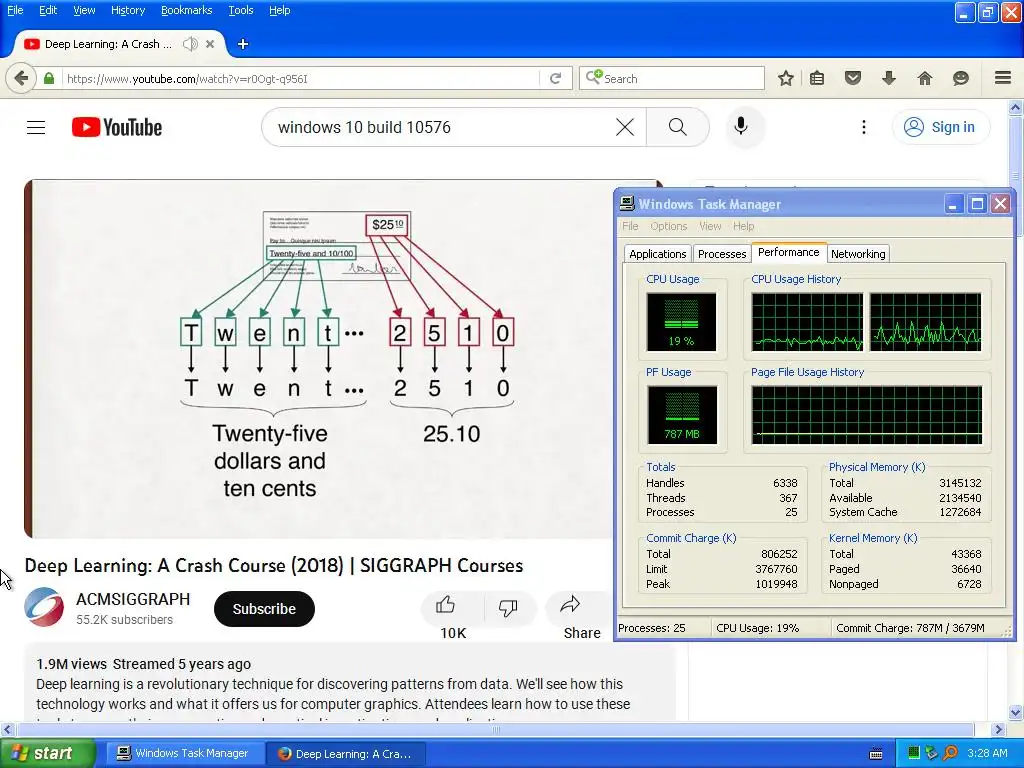Select the Task Manager Performance tab
The height and width of the screenshot is (768, 1024).
tap(788, 252)
